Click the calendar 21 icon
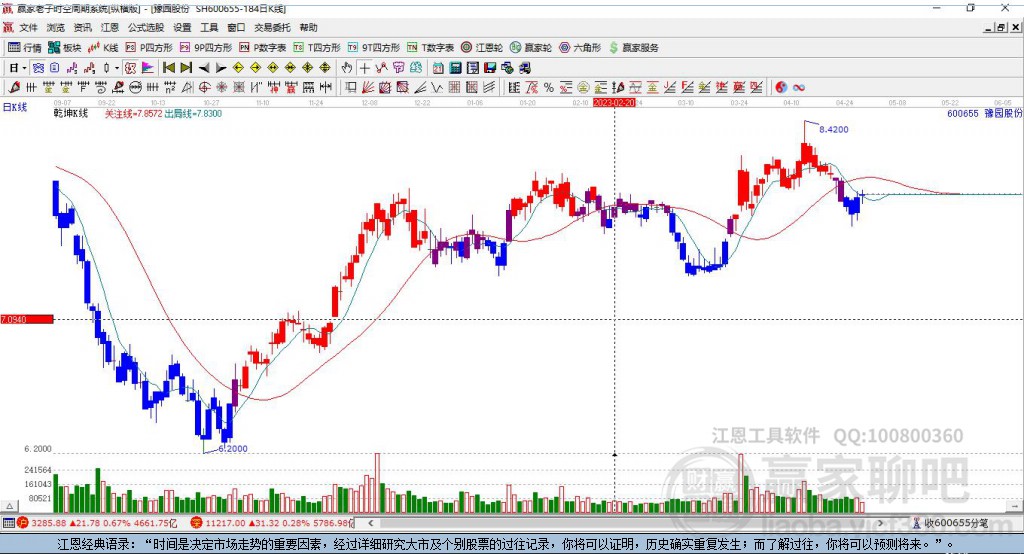 438,68
